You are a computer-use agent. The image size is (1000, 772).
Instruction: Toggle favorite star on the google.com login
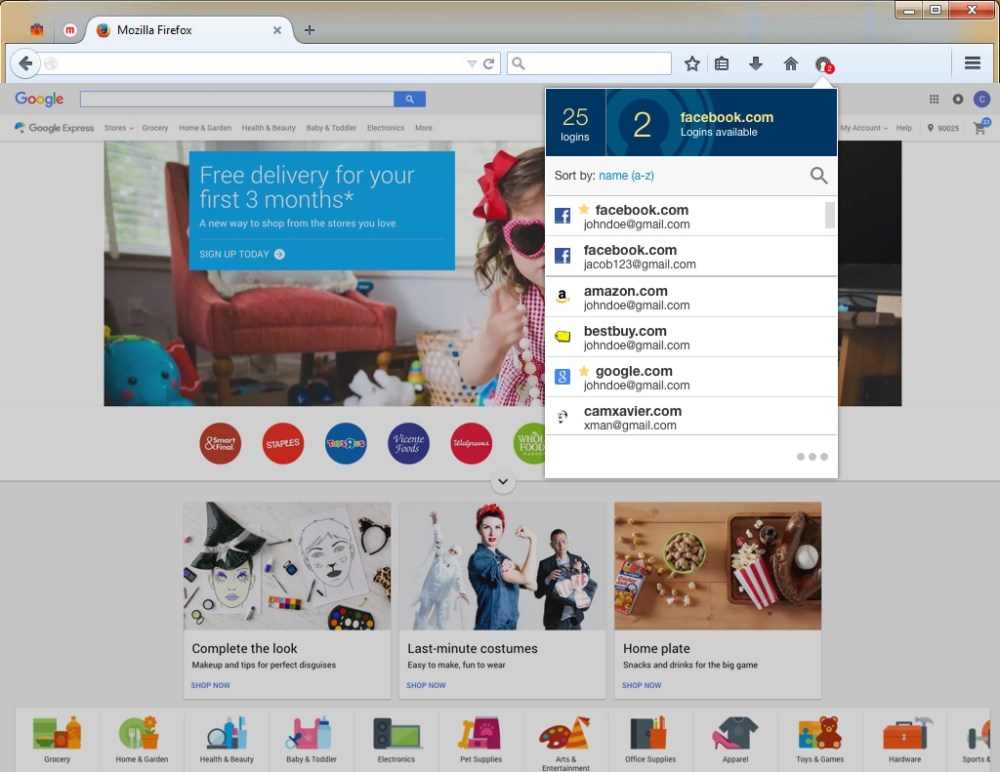(584, 371)
